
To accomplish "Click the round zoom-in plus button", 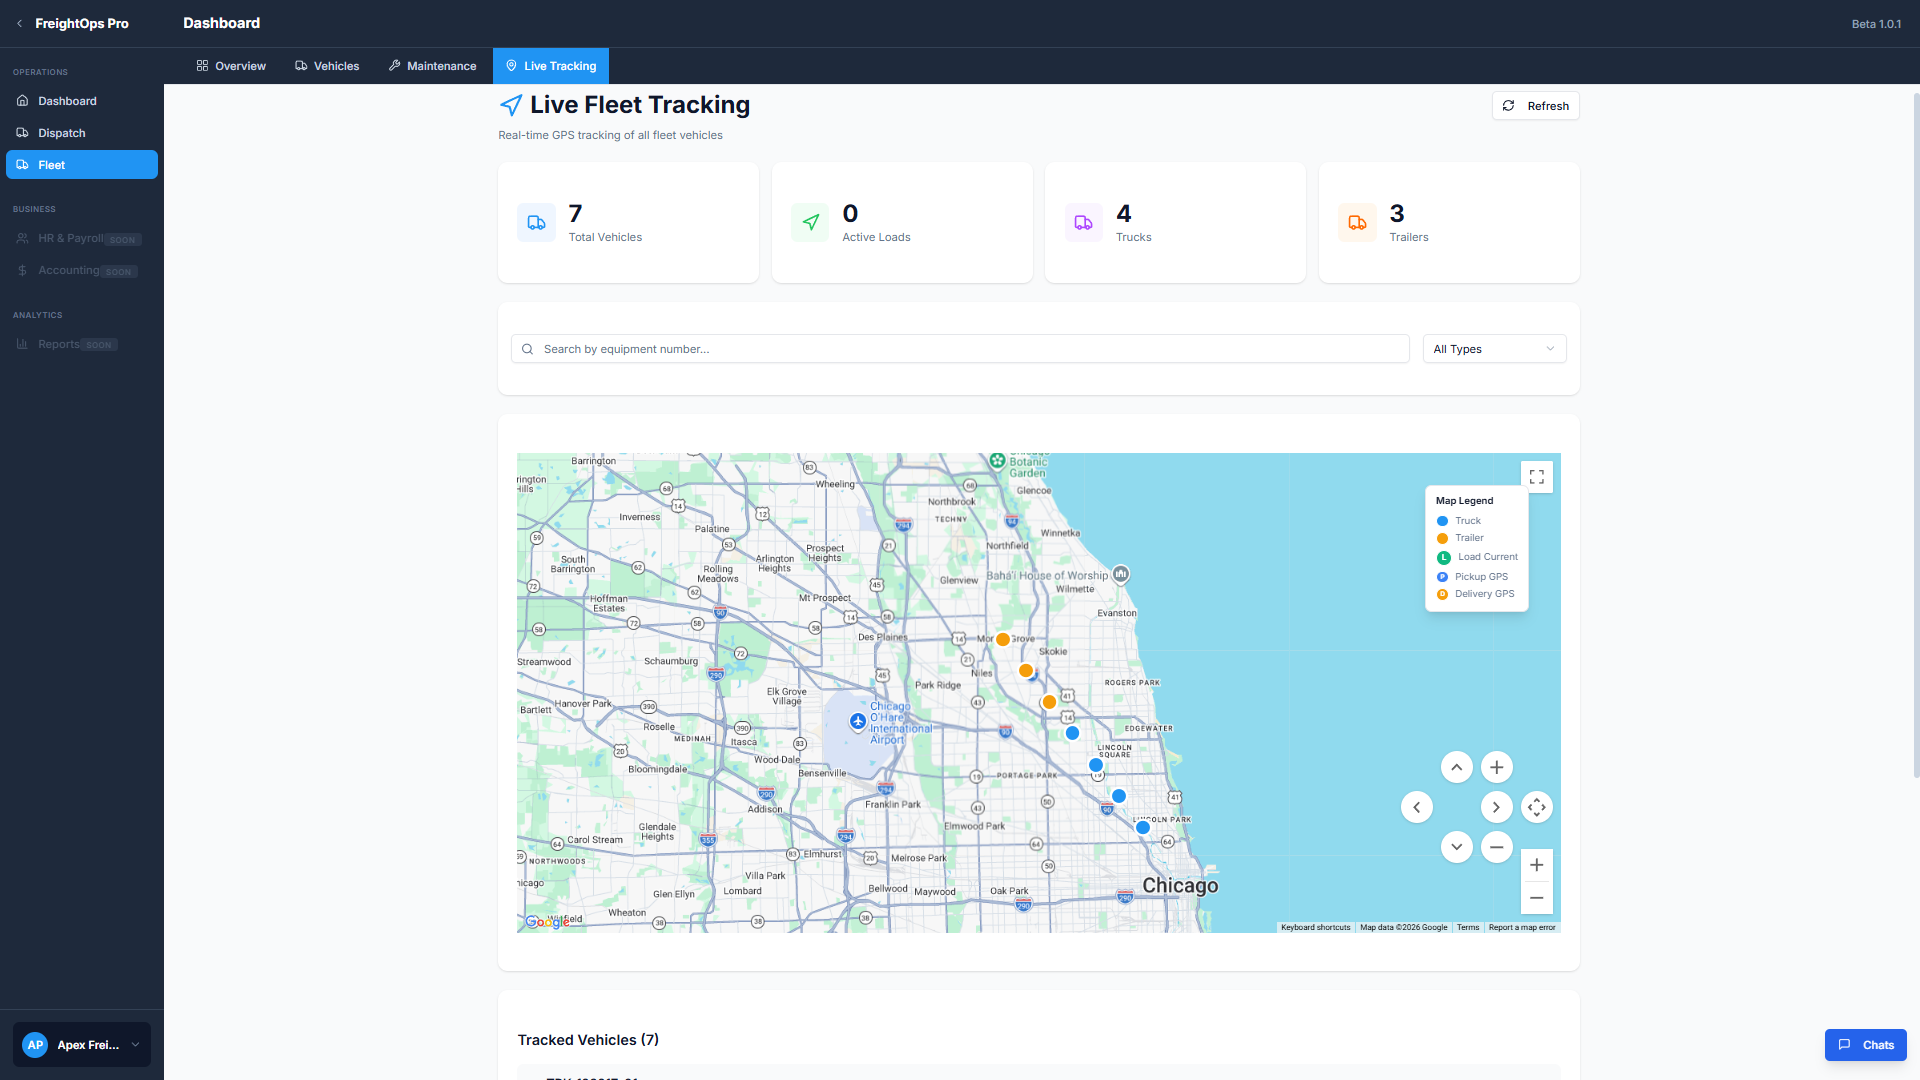I will coord(1496,767).
